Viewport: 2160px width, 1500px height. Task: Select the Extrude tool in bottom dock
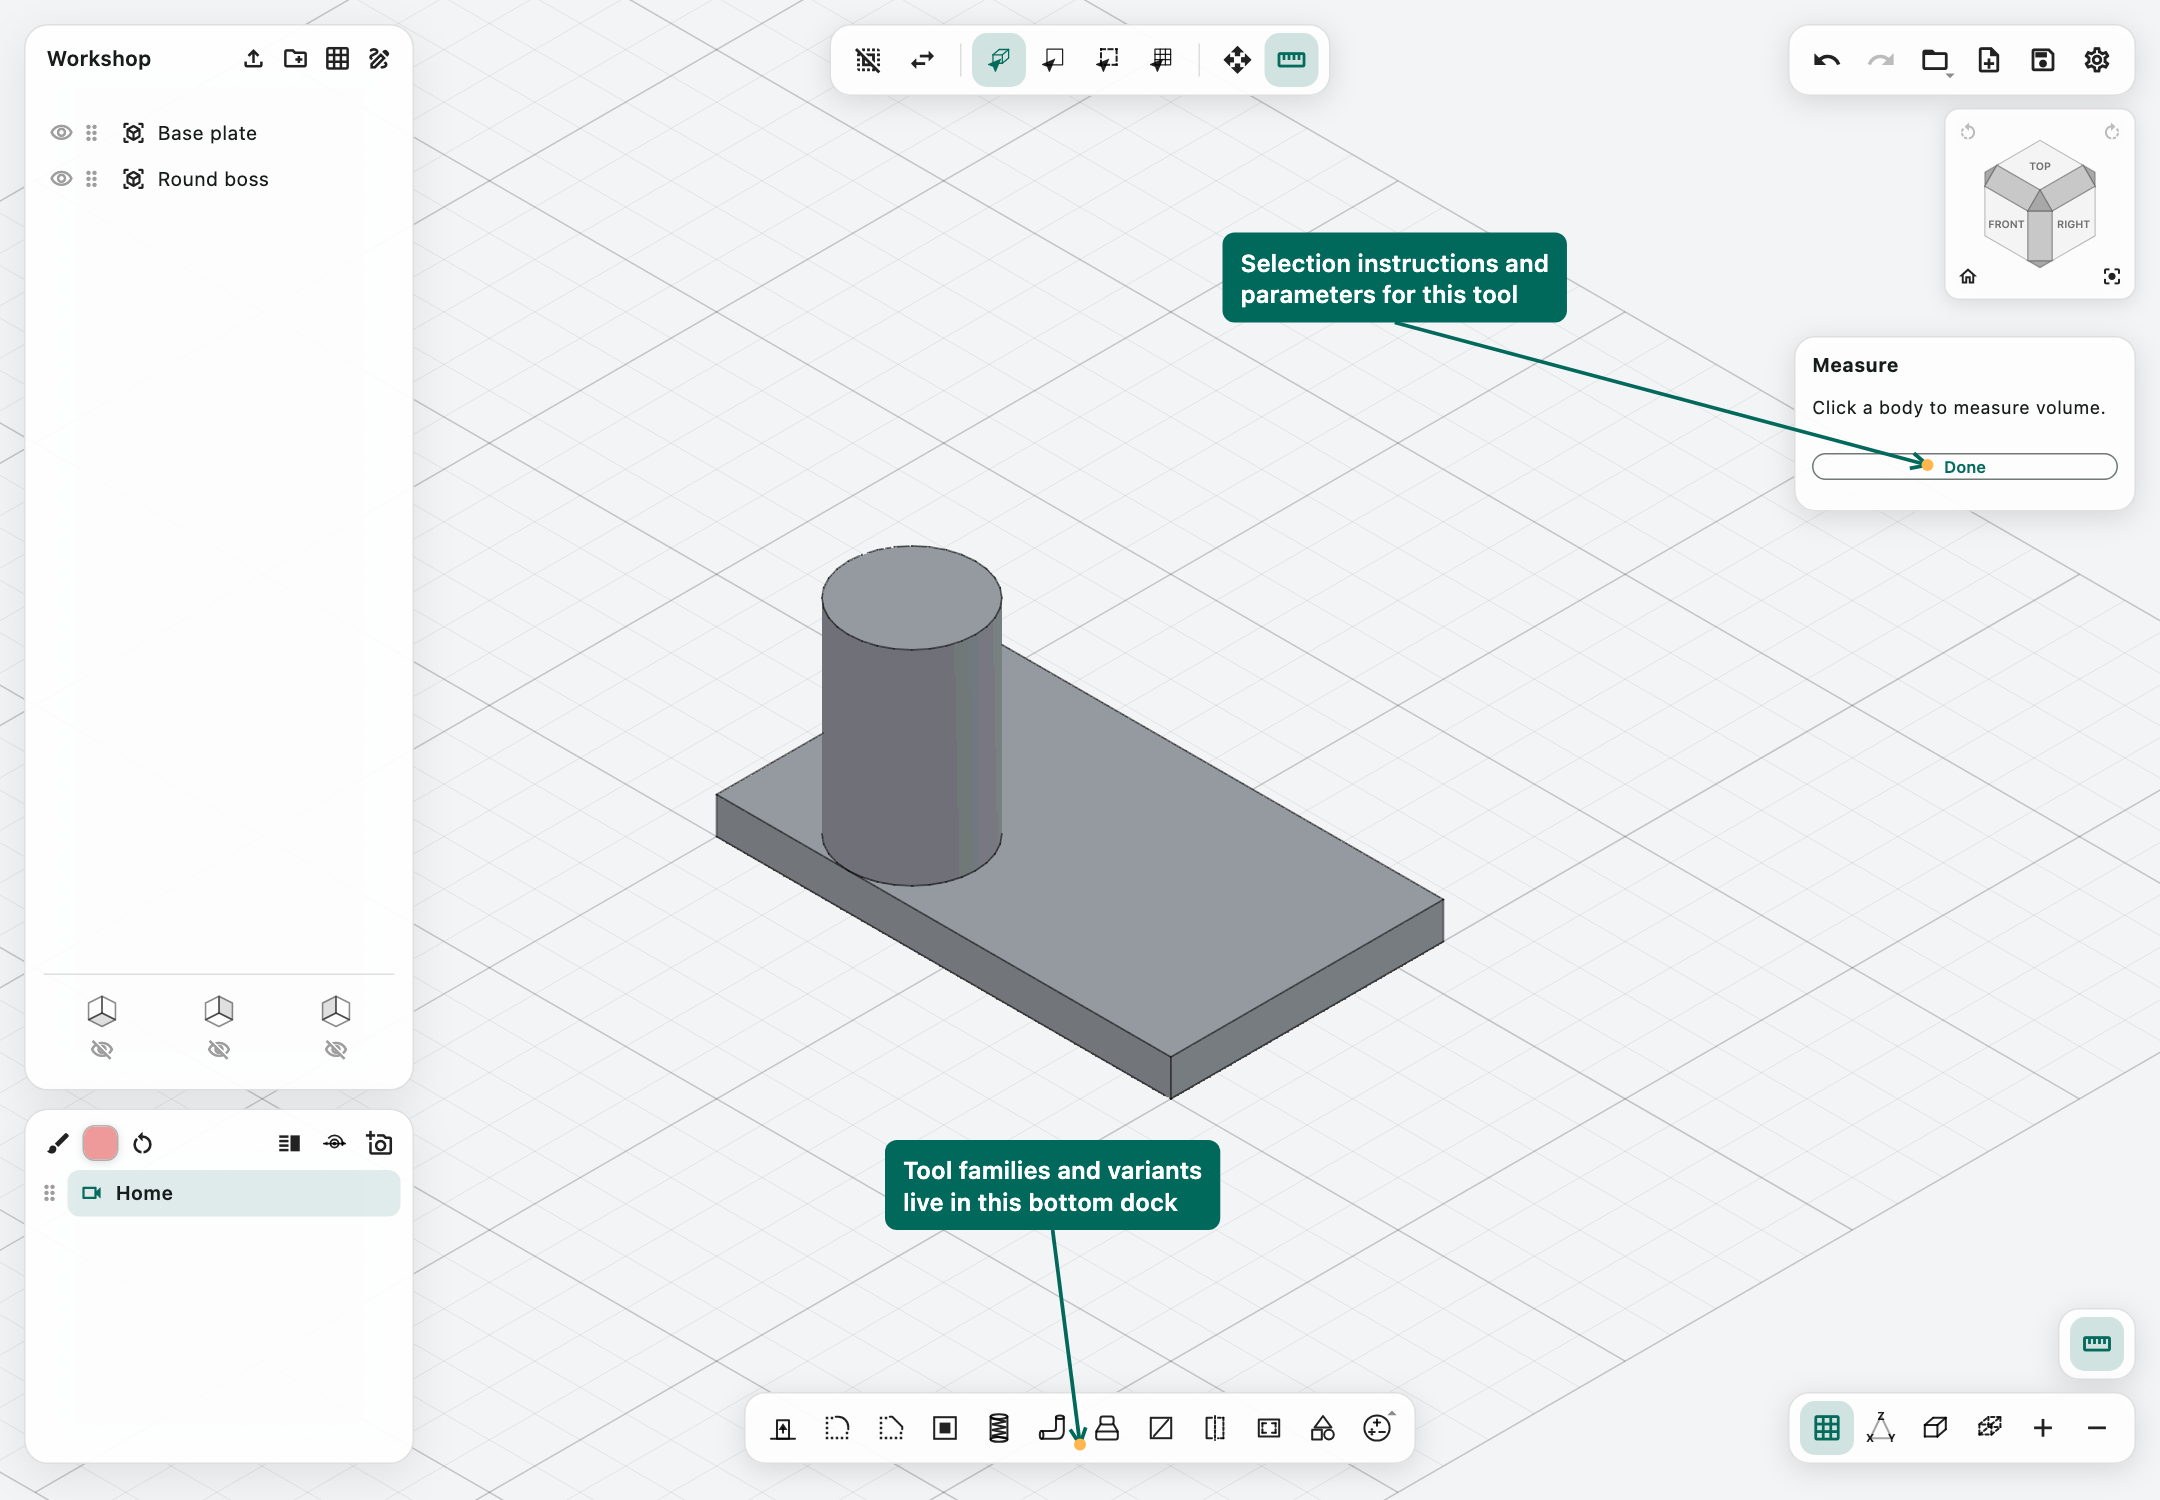pos(783,1428)
